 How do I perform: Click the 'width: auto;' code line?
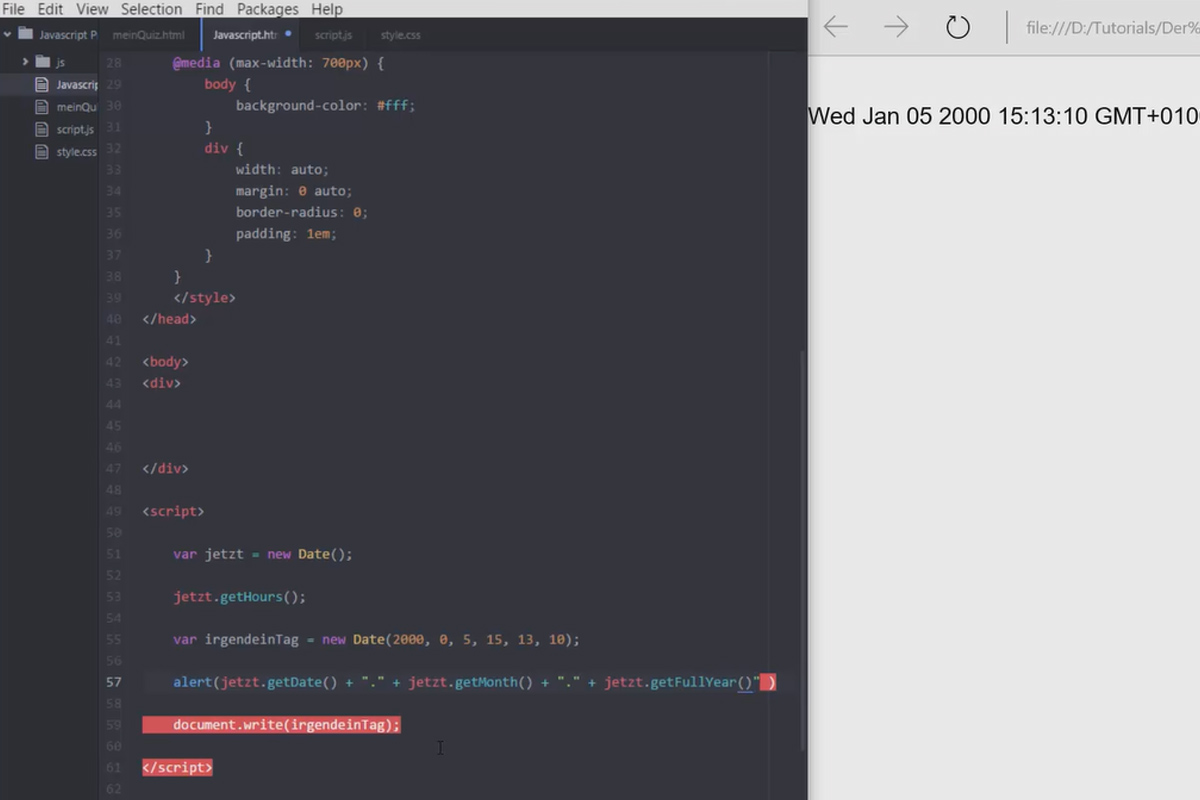[x=282, y=170]
